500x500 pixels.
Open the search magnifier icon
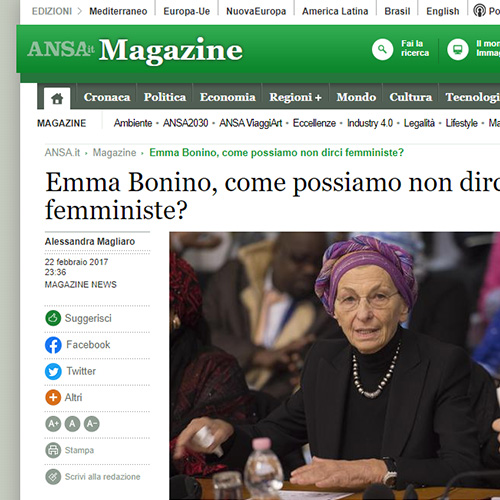click(x=382, y=49)
